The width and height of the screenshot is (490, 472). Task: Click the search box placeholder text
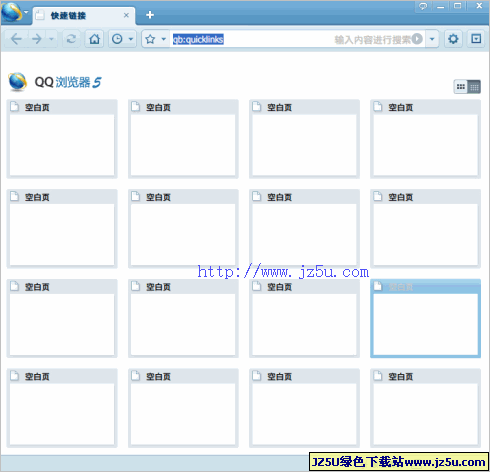pyautogui.click(x=372, y=40)
